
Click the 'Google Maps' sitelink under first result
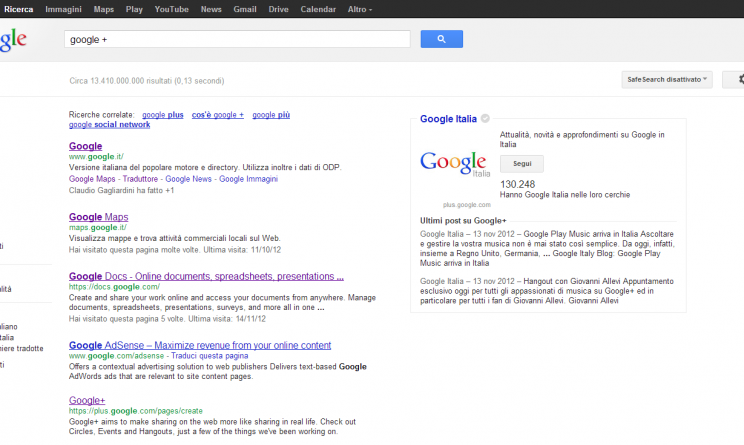92,179
